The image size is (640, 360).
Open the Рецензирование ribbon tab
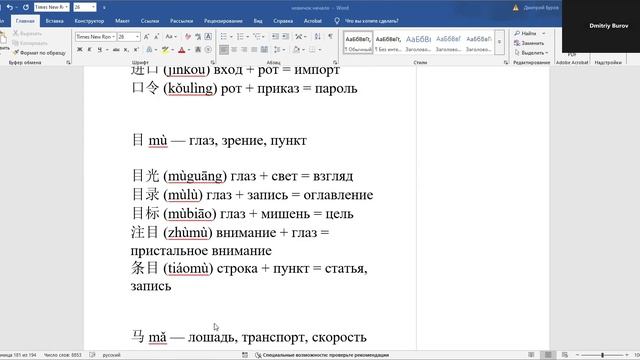click(223, 21)
